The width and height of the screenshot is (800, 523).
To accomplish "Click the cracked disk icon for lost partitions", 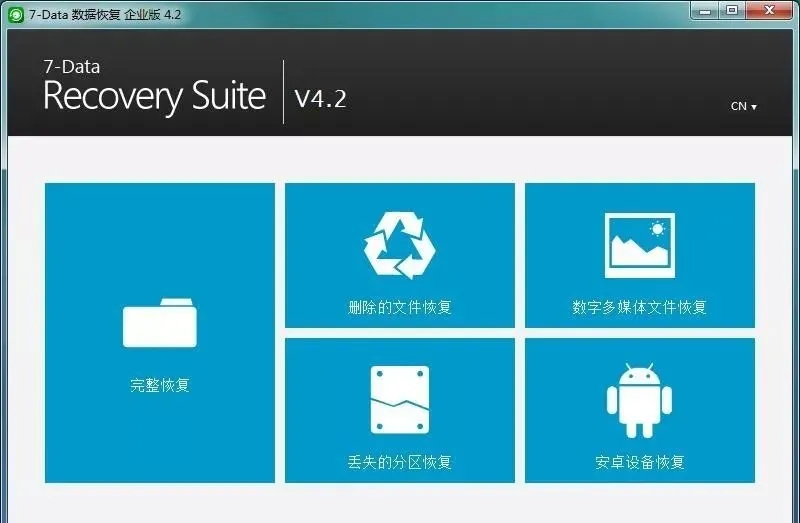I will pyautogui.click(x=399, y=400).
